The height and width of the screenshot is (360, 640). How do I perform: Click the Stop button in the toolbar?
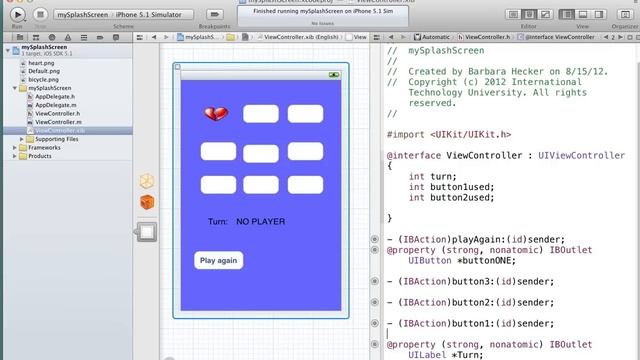pos(40,15)
